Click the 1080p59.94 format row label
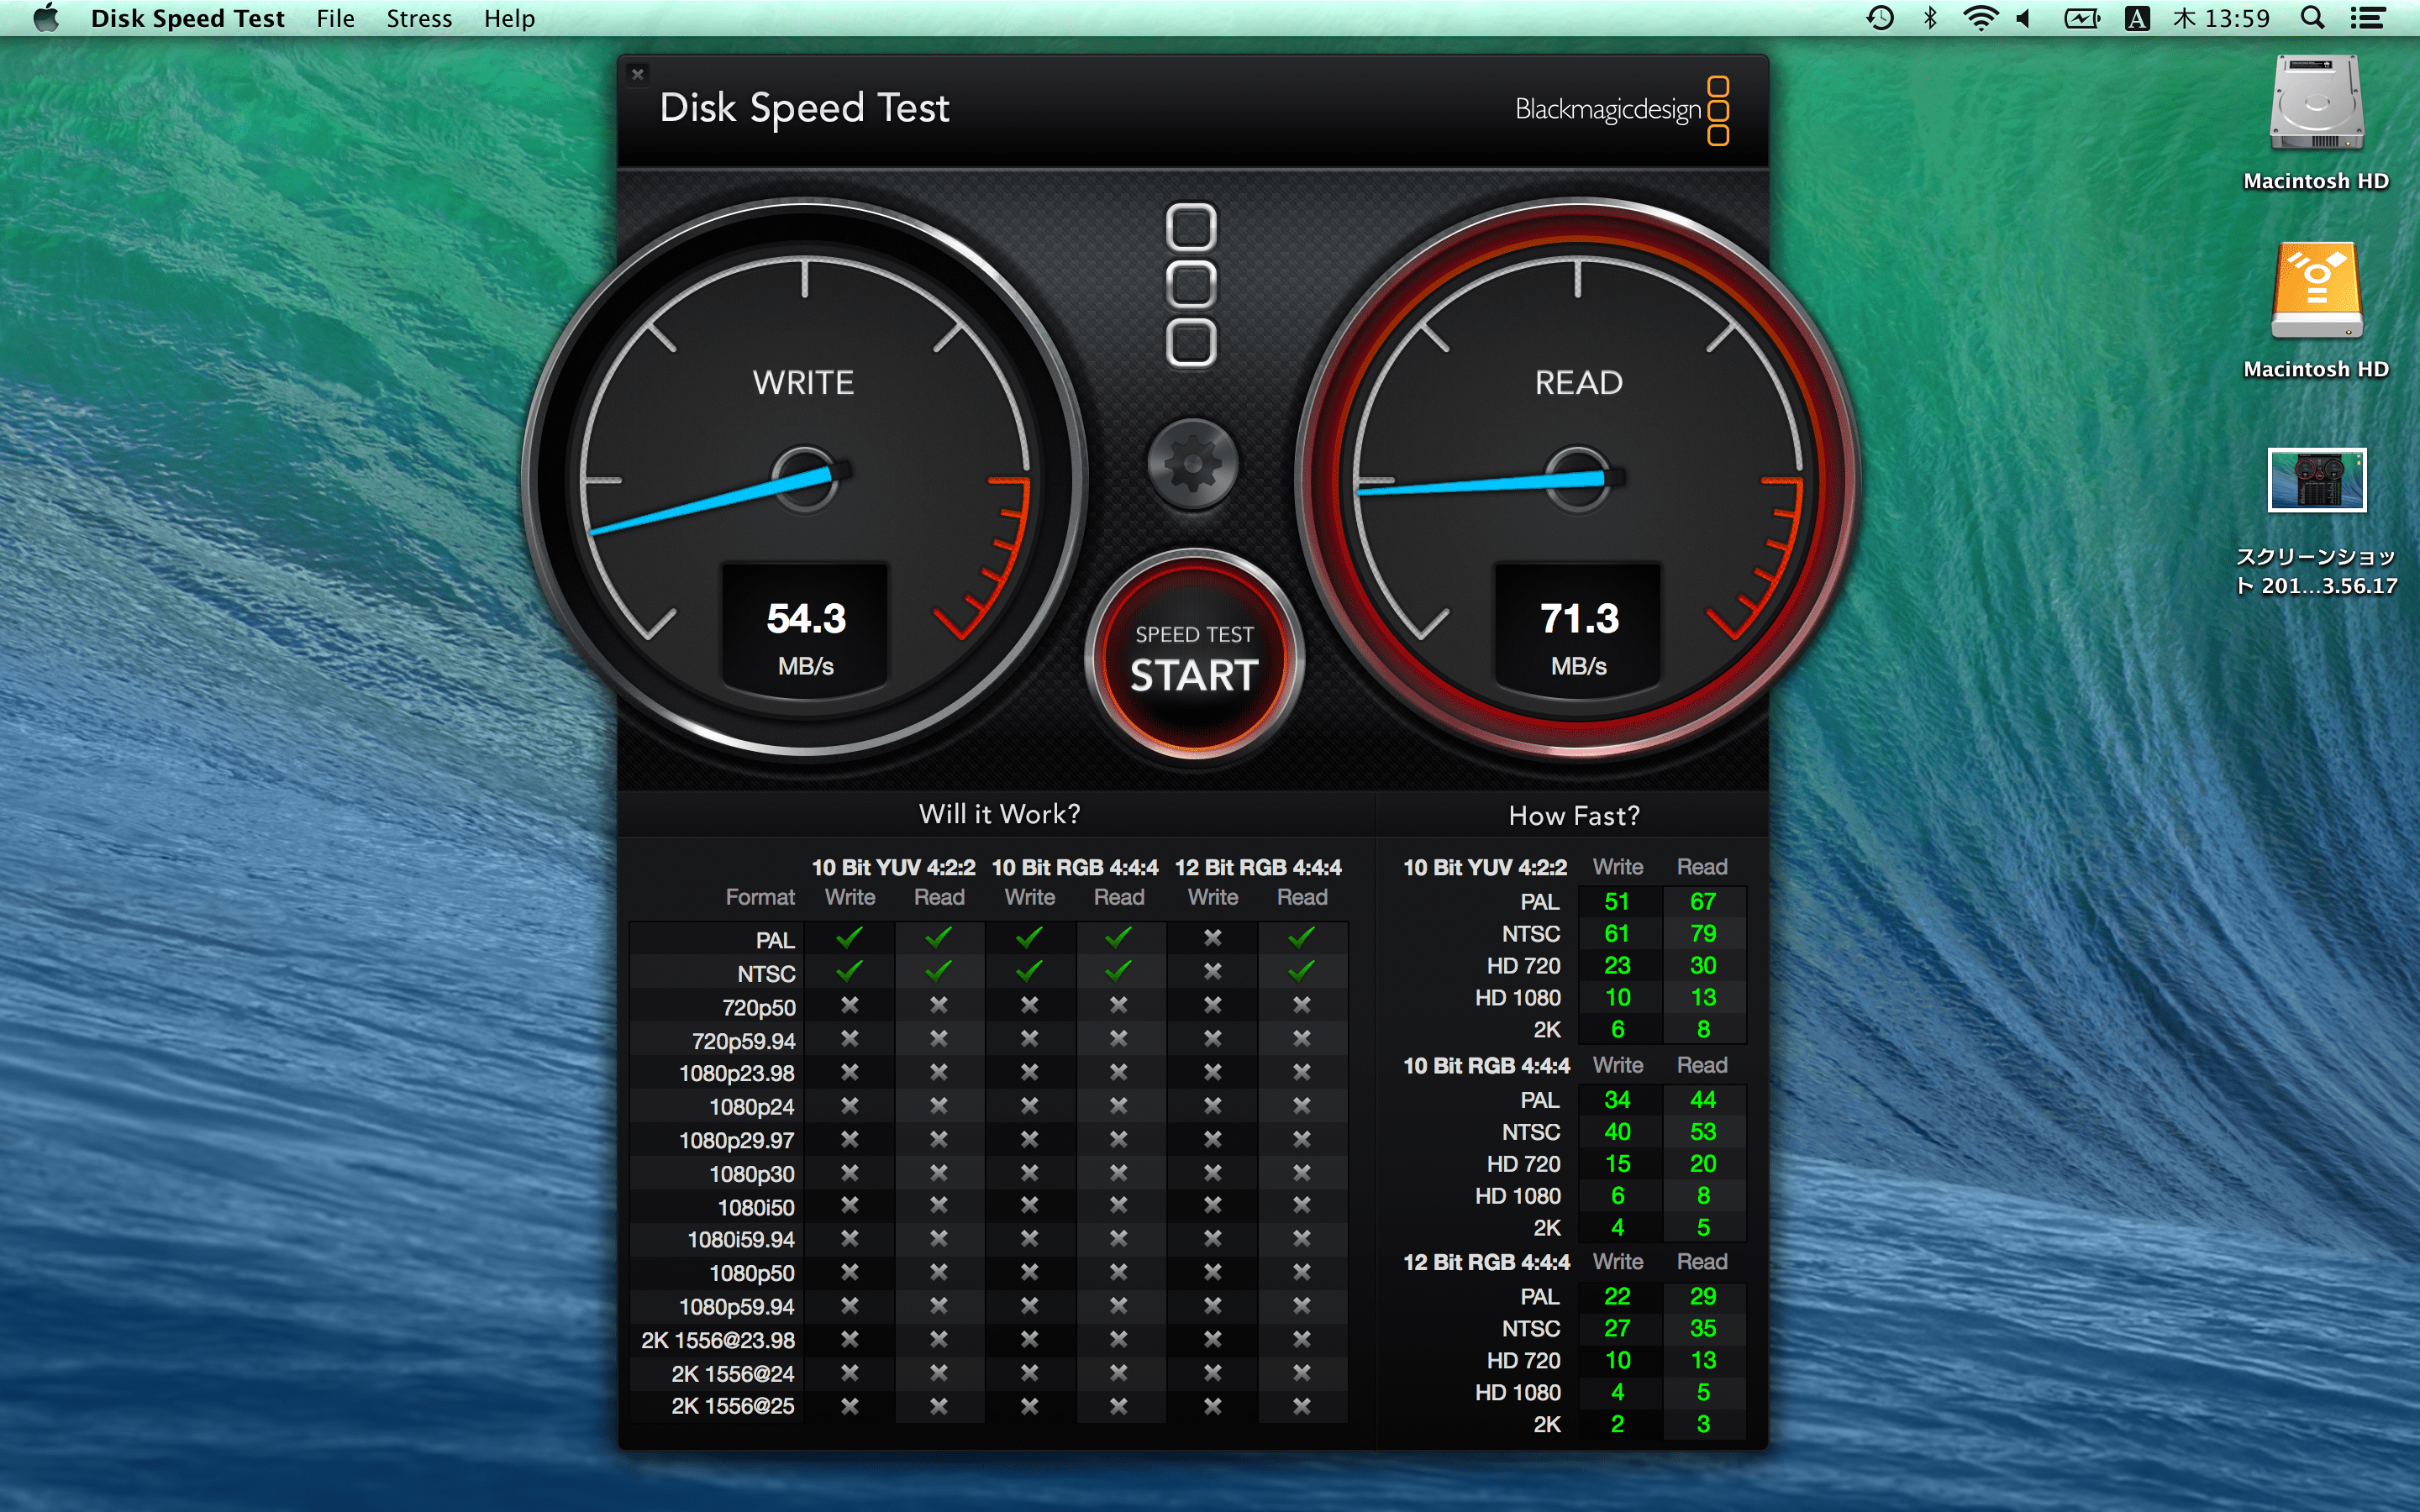Image resolution: width=2420 pixels, height=1512 pixels. (x=736, y=1307)
